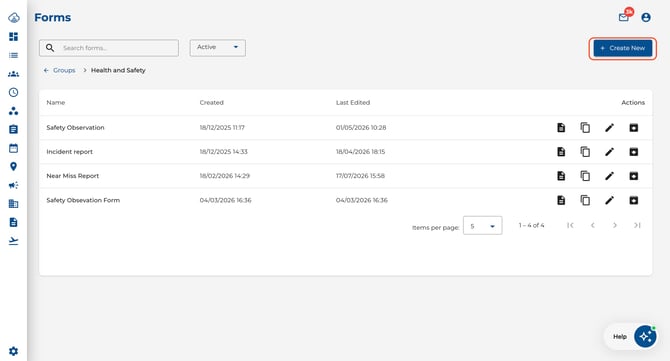Open the cloud logo home icon
Viewport: 670px width, 361px height.
(14, 18)
